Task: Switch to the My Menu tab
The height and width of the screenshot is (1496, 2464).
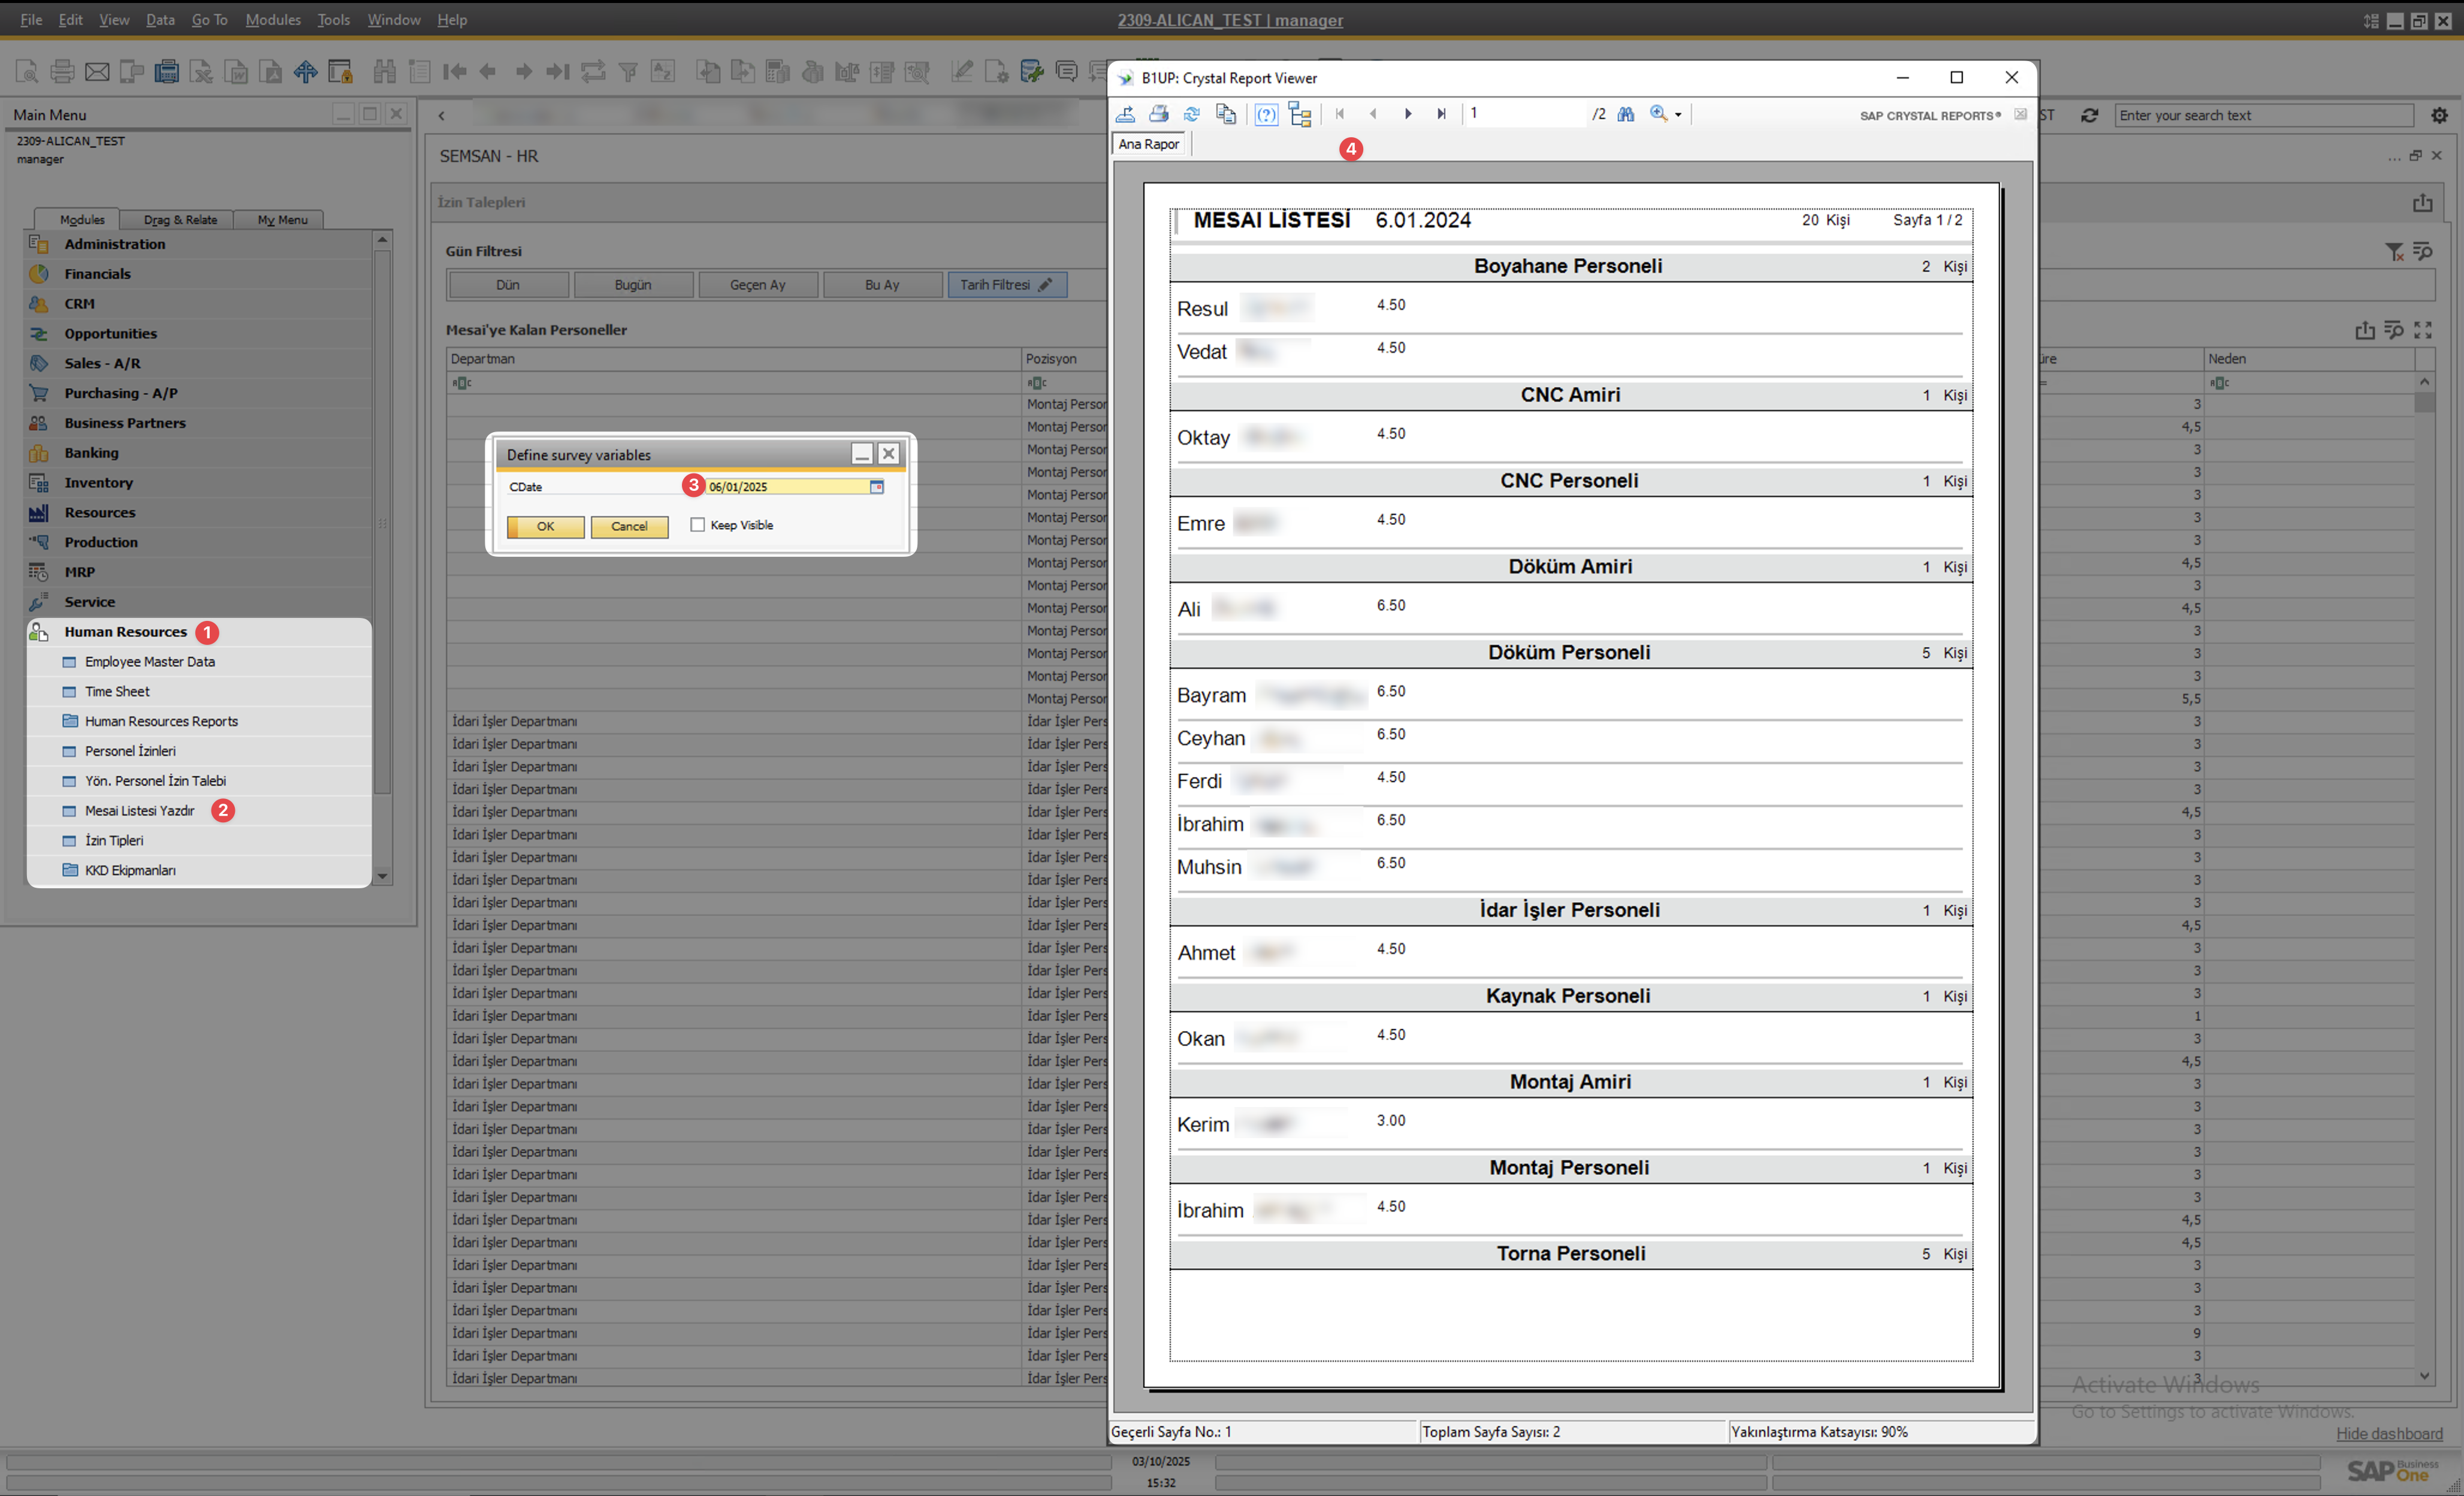Action: point(282,220)
